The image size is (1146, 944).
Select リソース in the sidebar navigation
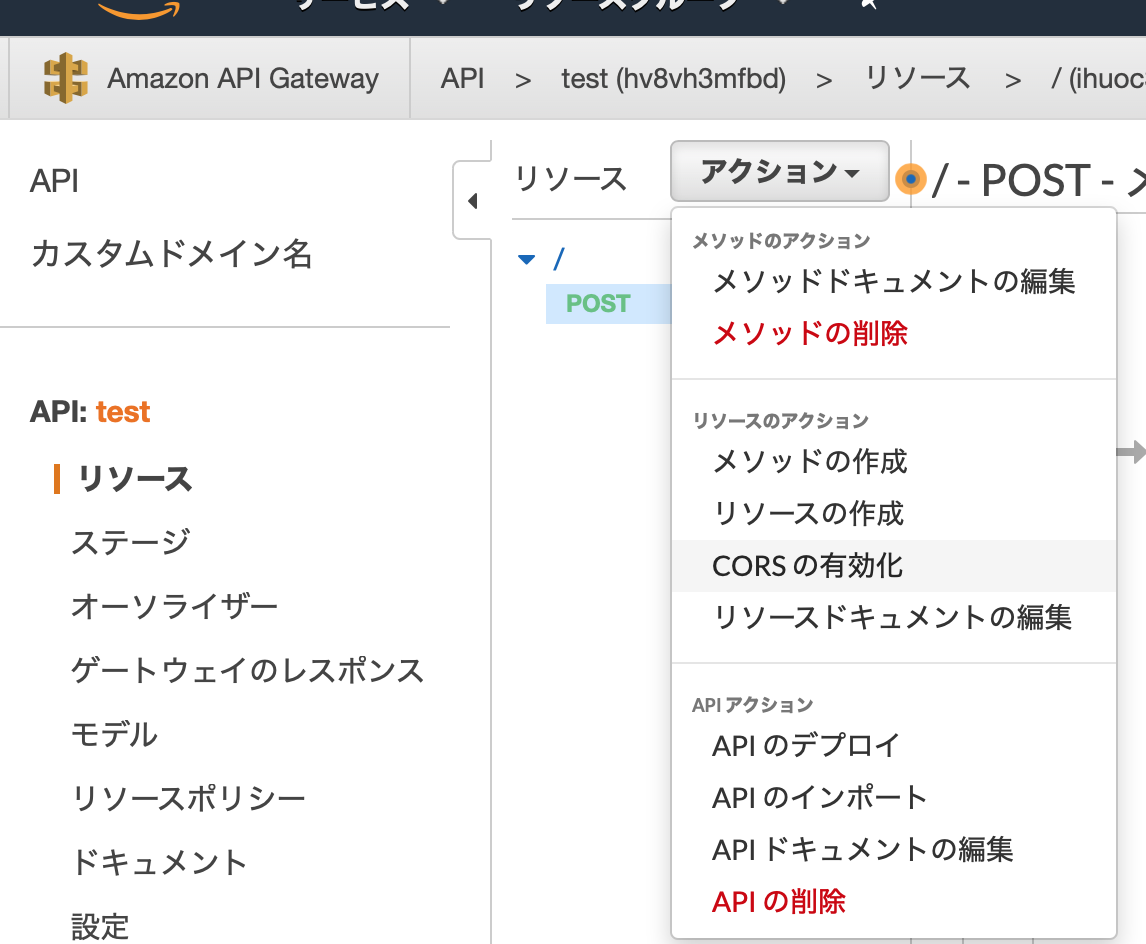click(x=134, y=479)
